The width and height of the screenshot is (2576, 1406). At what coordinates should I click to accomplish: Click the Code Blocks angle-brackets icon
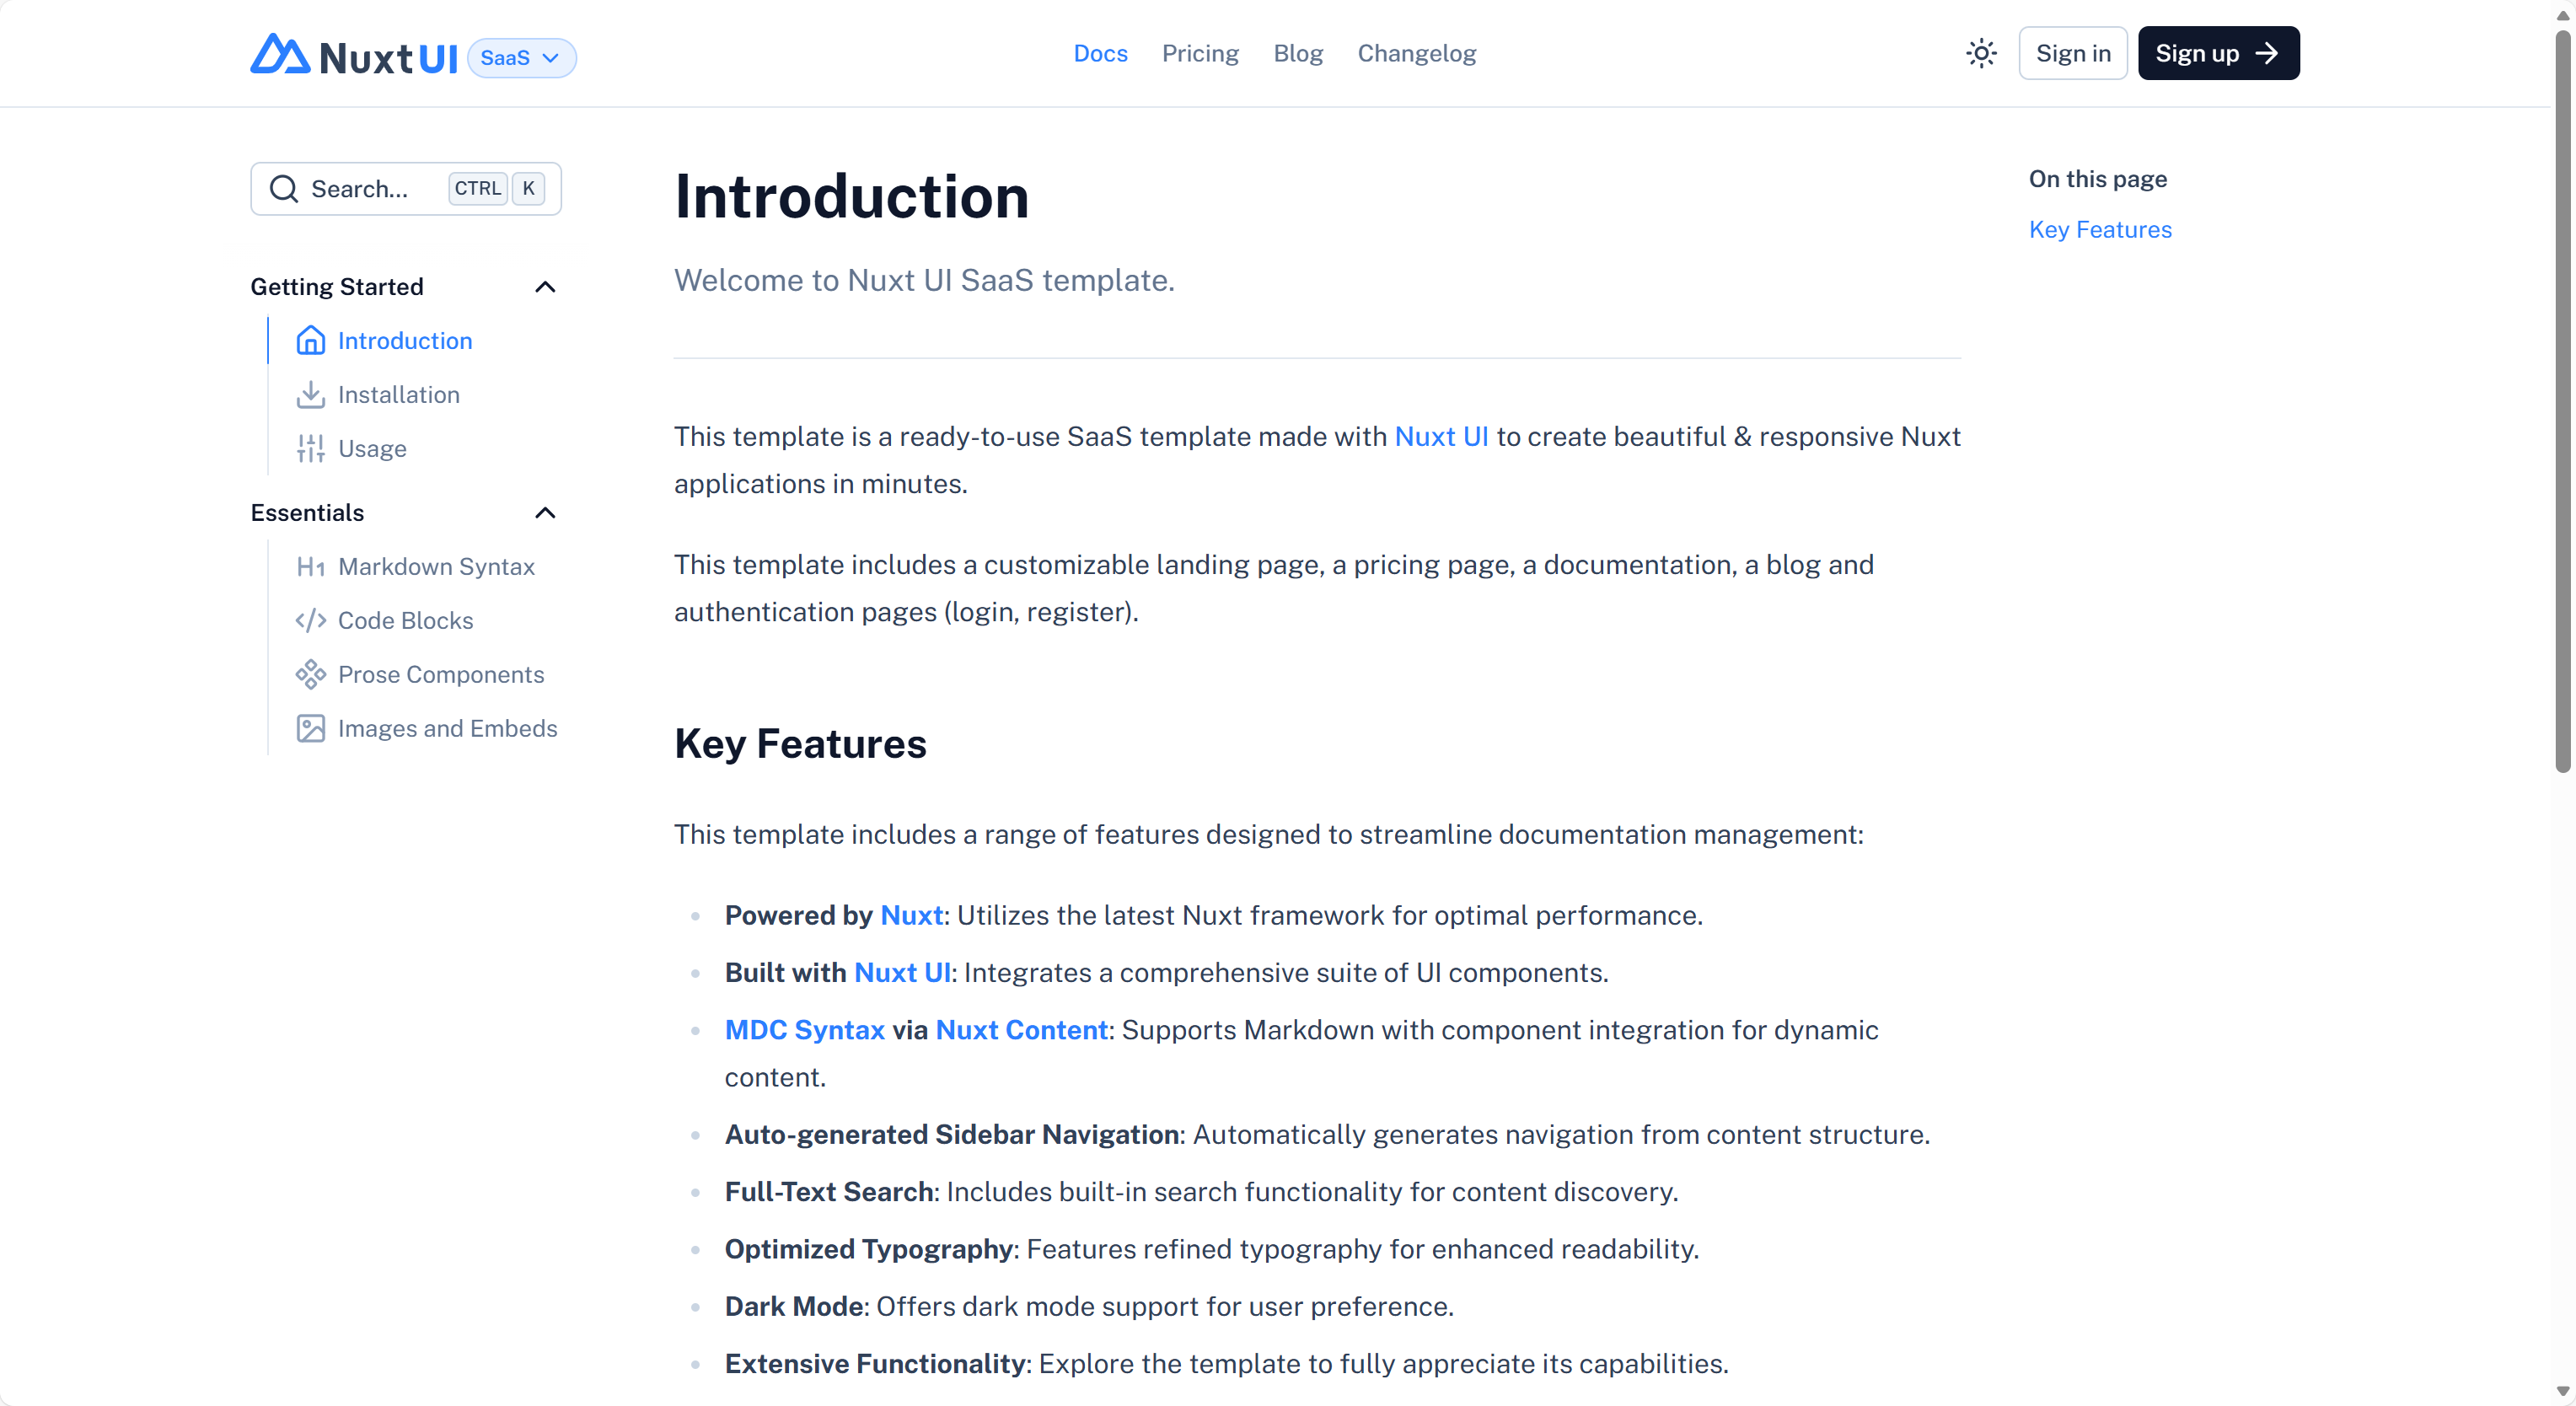(311, 620)
